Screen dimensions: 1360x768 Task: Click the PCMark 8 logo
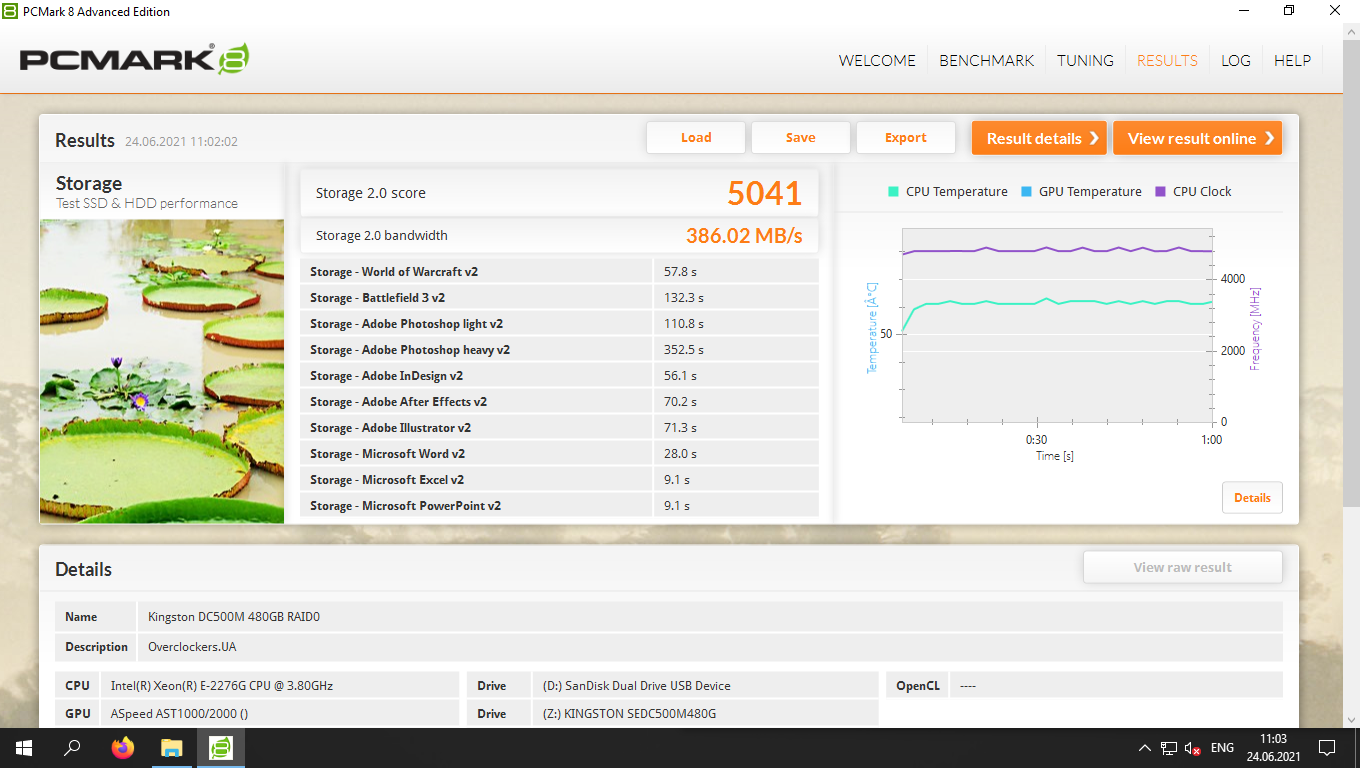coord(134,59)
